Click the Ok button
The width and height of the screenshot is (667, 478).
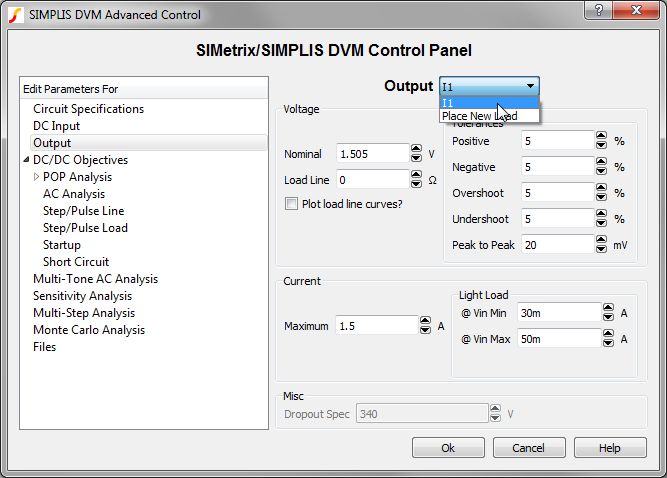pos(448,447)
